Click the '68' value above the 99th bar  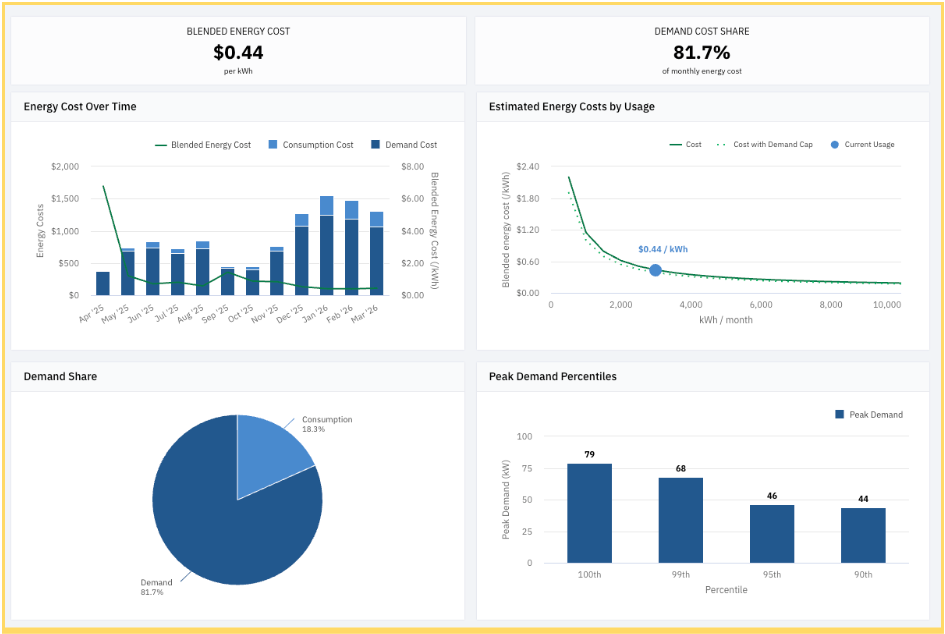(680, 468)
